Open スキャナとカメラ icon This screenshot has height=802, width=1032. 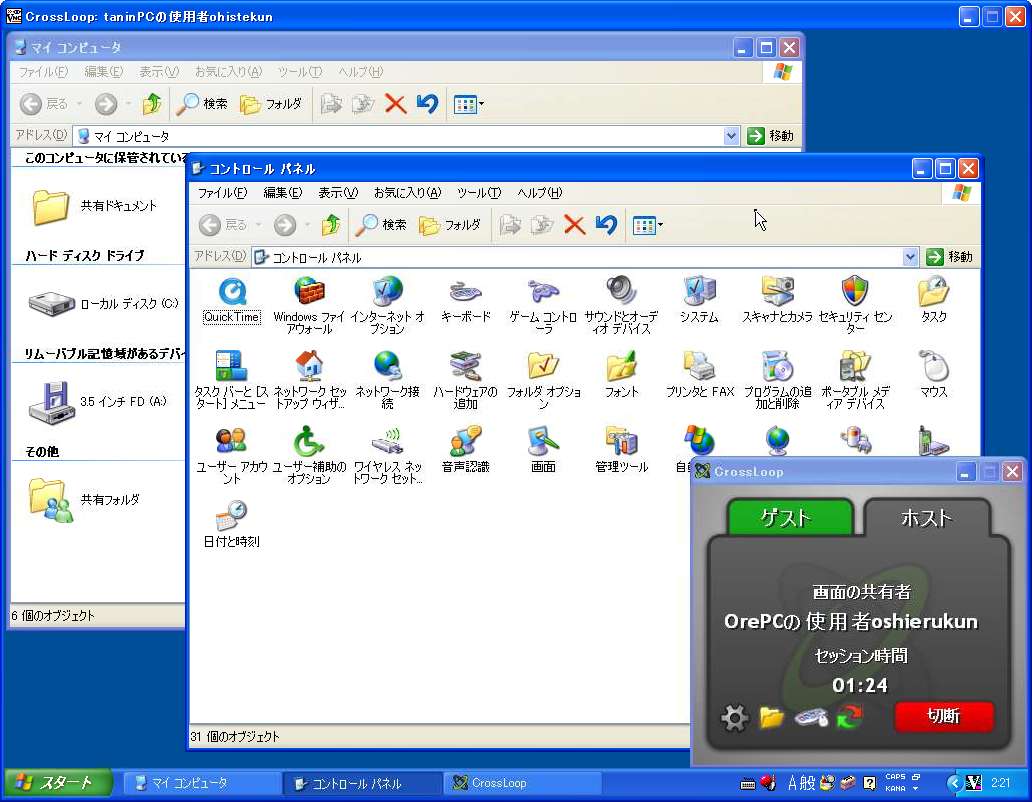point(777,292)
